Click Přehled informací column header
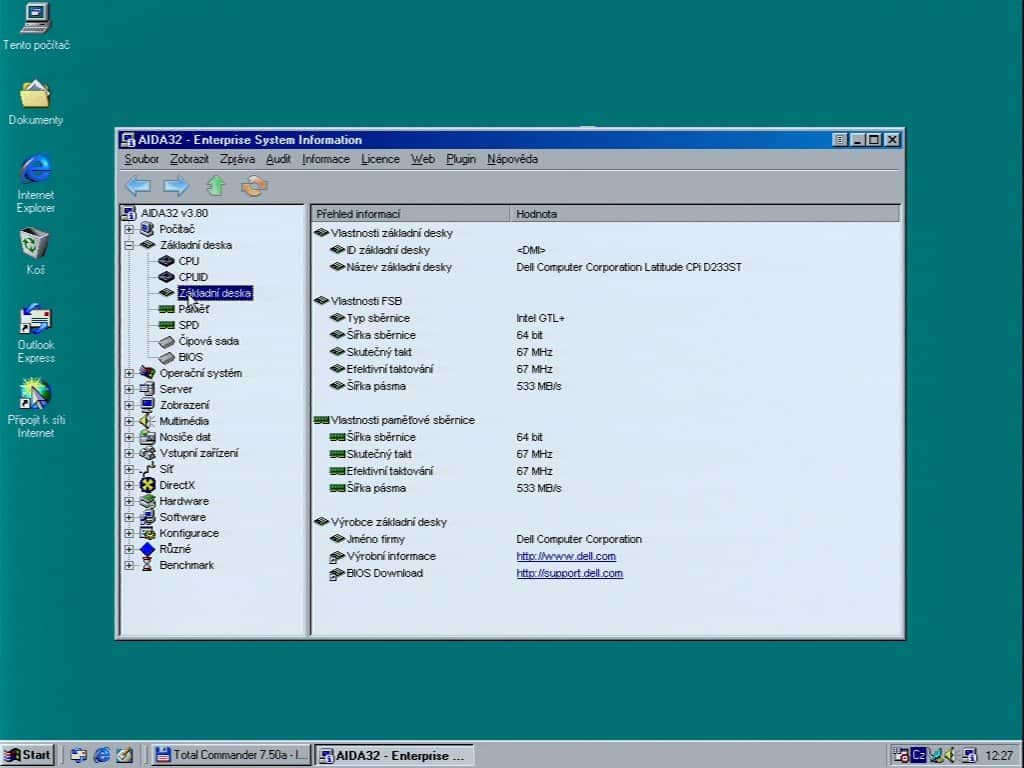Image resolution: width=1024 pixels, height=768 pixels. point(411,214)
